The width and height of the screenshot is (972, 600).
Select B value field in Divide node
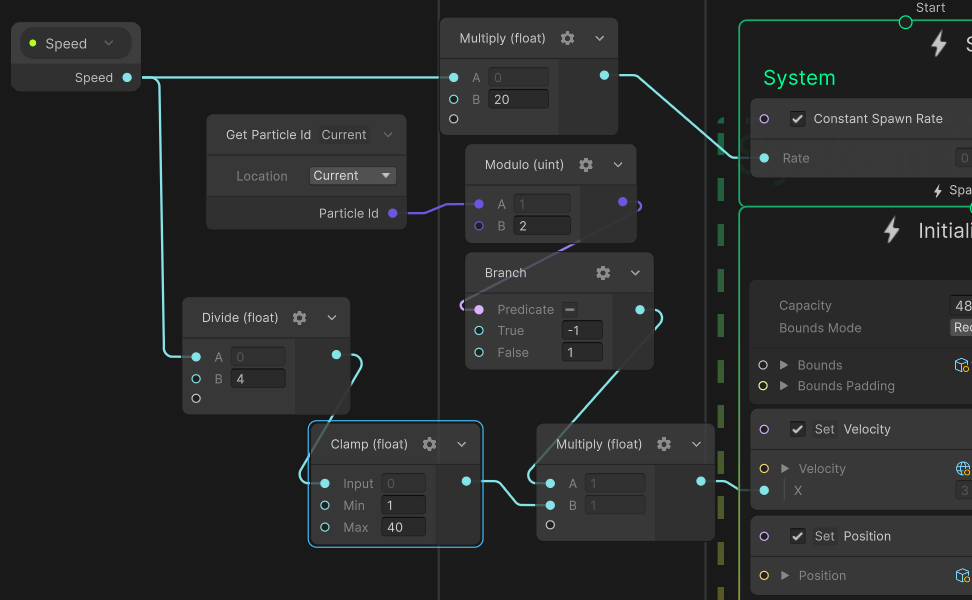point(258,379)
